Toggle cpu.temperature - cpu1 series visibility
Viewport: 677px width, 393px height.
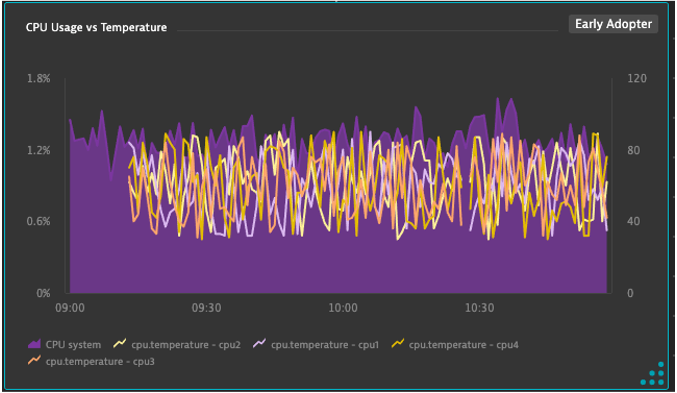point(325,345)
